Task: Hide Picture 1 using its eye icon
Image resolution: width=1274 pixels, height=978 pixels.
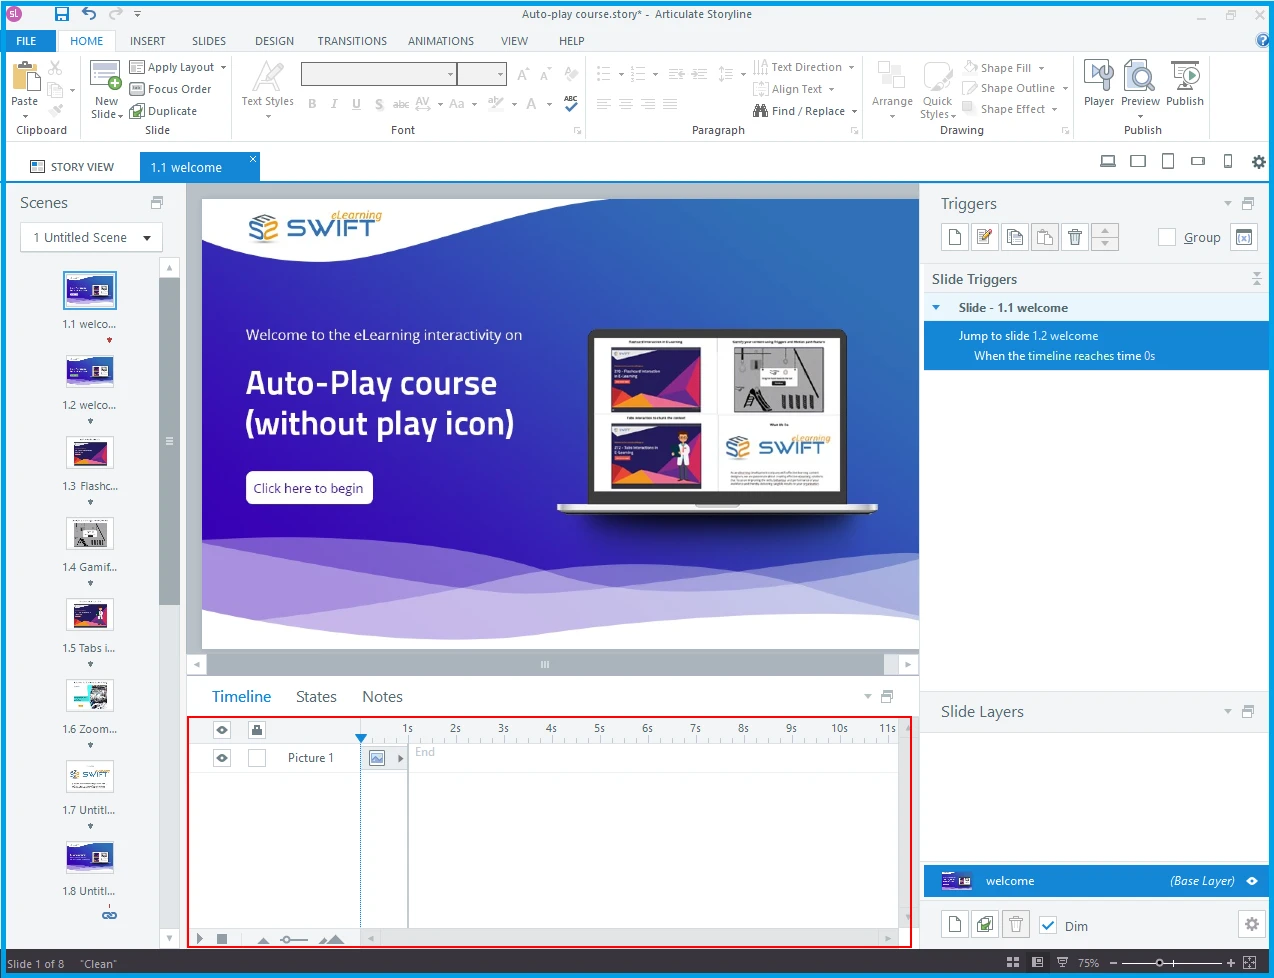Action: (222, 758)
